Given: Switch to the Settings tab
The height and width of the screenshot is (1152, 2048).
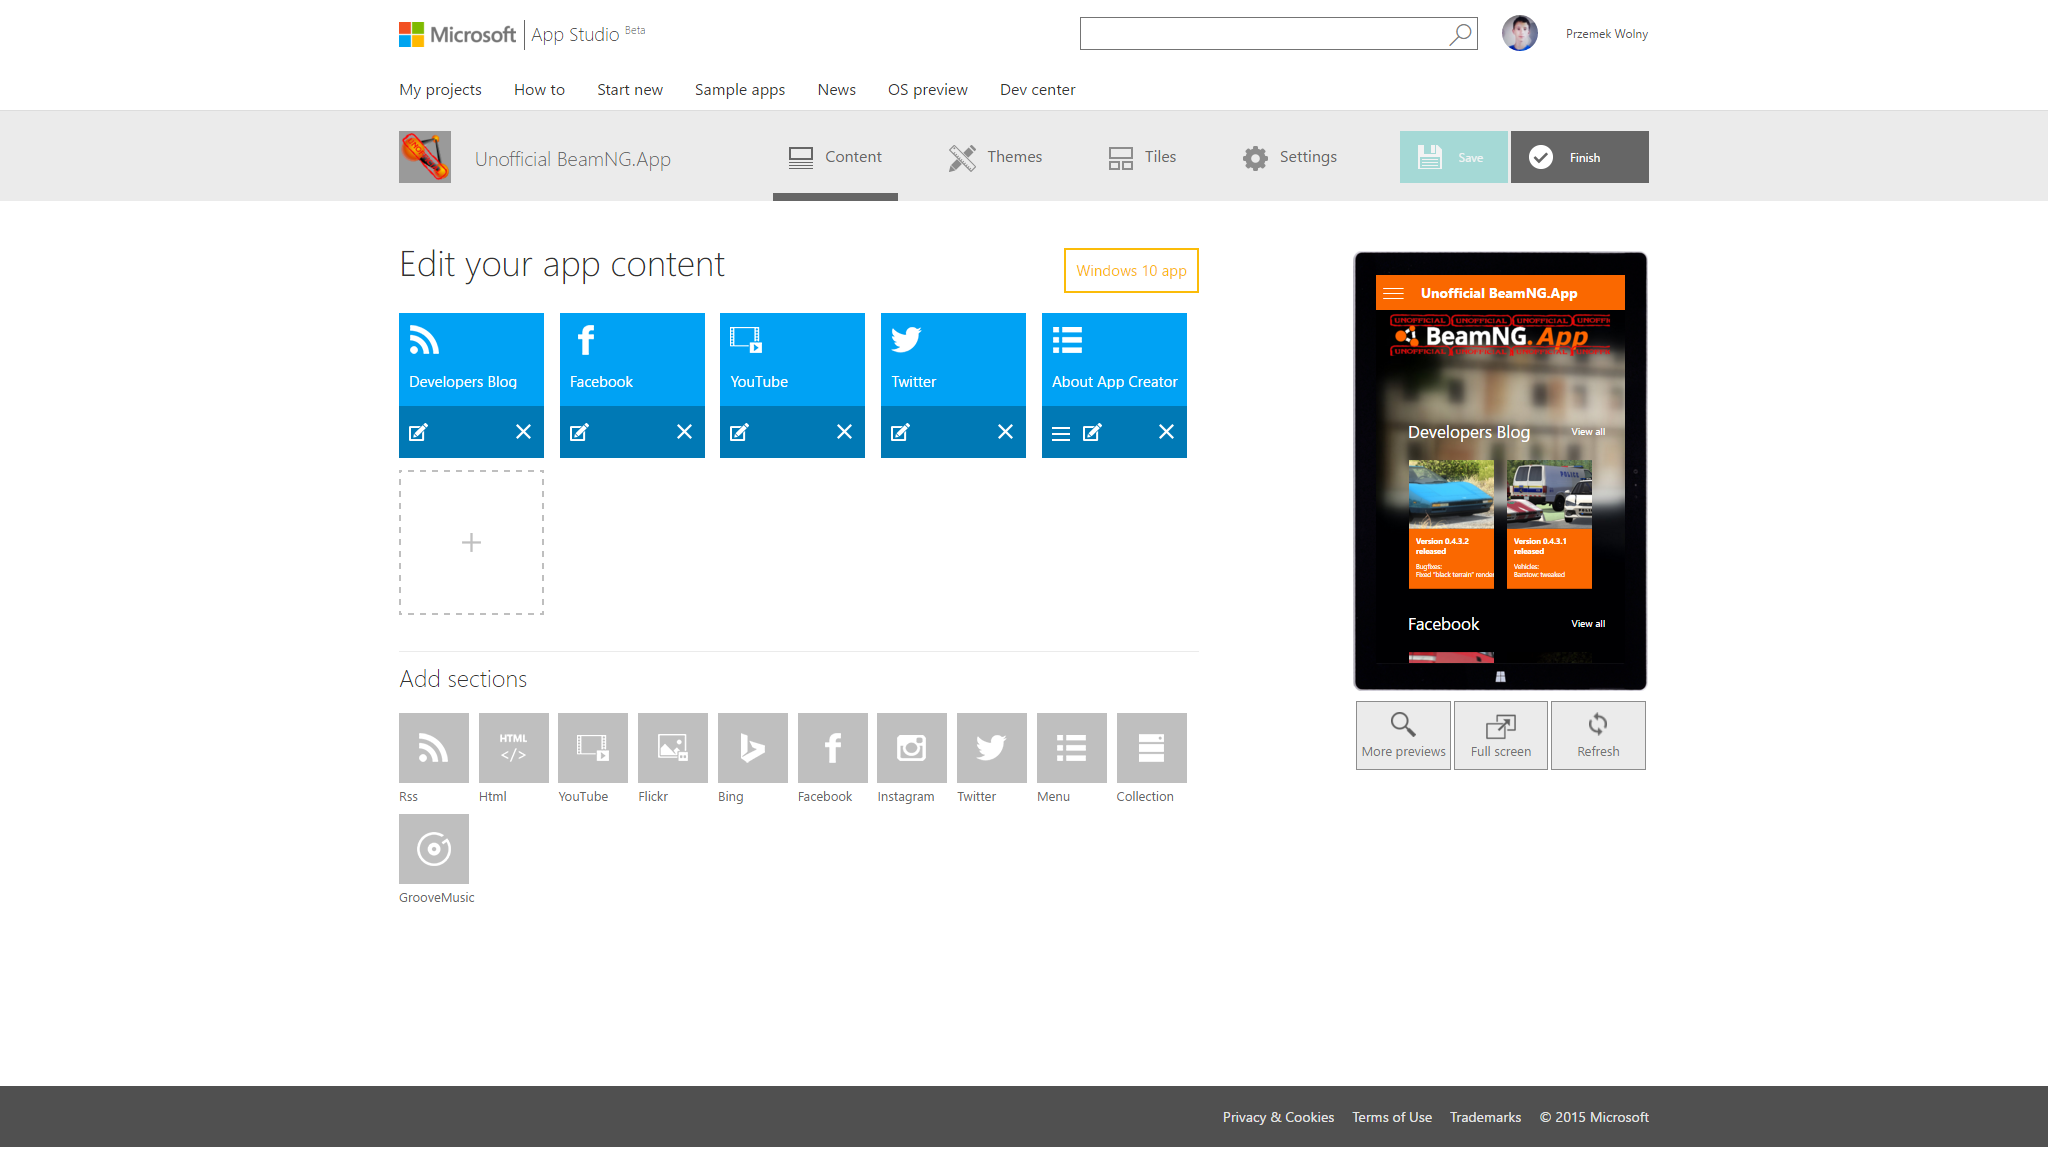Looking at the screenshot, I should (1290, 157).
